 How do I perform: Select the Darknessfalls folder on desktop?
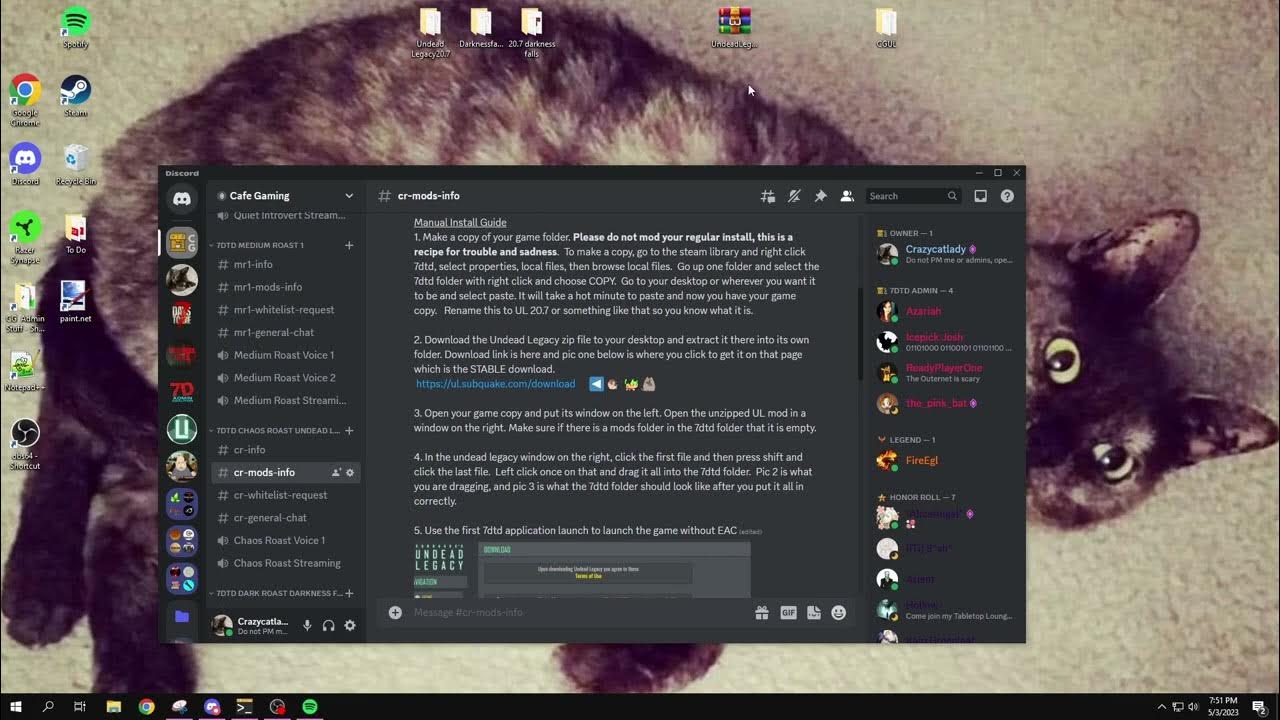pyautogui.click(x=481, y=28)
